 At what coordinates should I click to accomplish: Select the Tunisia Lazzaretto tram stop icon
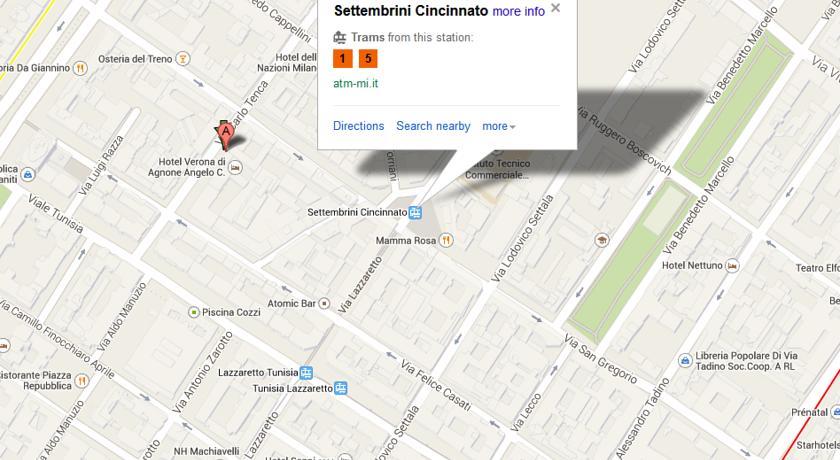(341, 388)
